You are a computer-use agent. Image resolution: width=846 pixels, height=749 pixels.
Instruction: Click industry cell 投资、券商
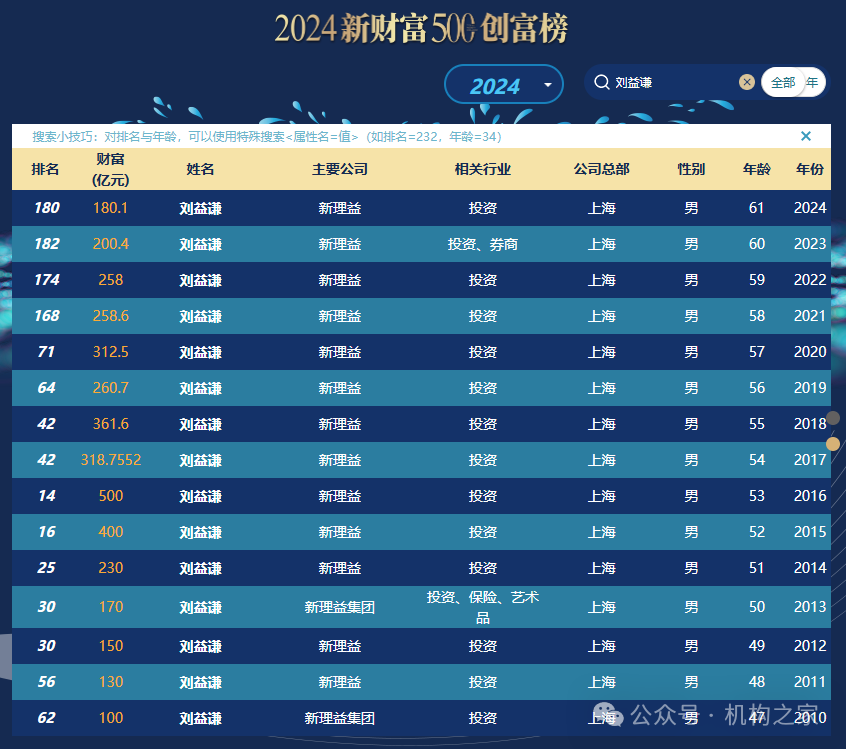(482, 244)
